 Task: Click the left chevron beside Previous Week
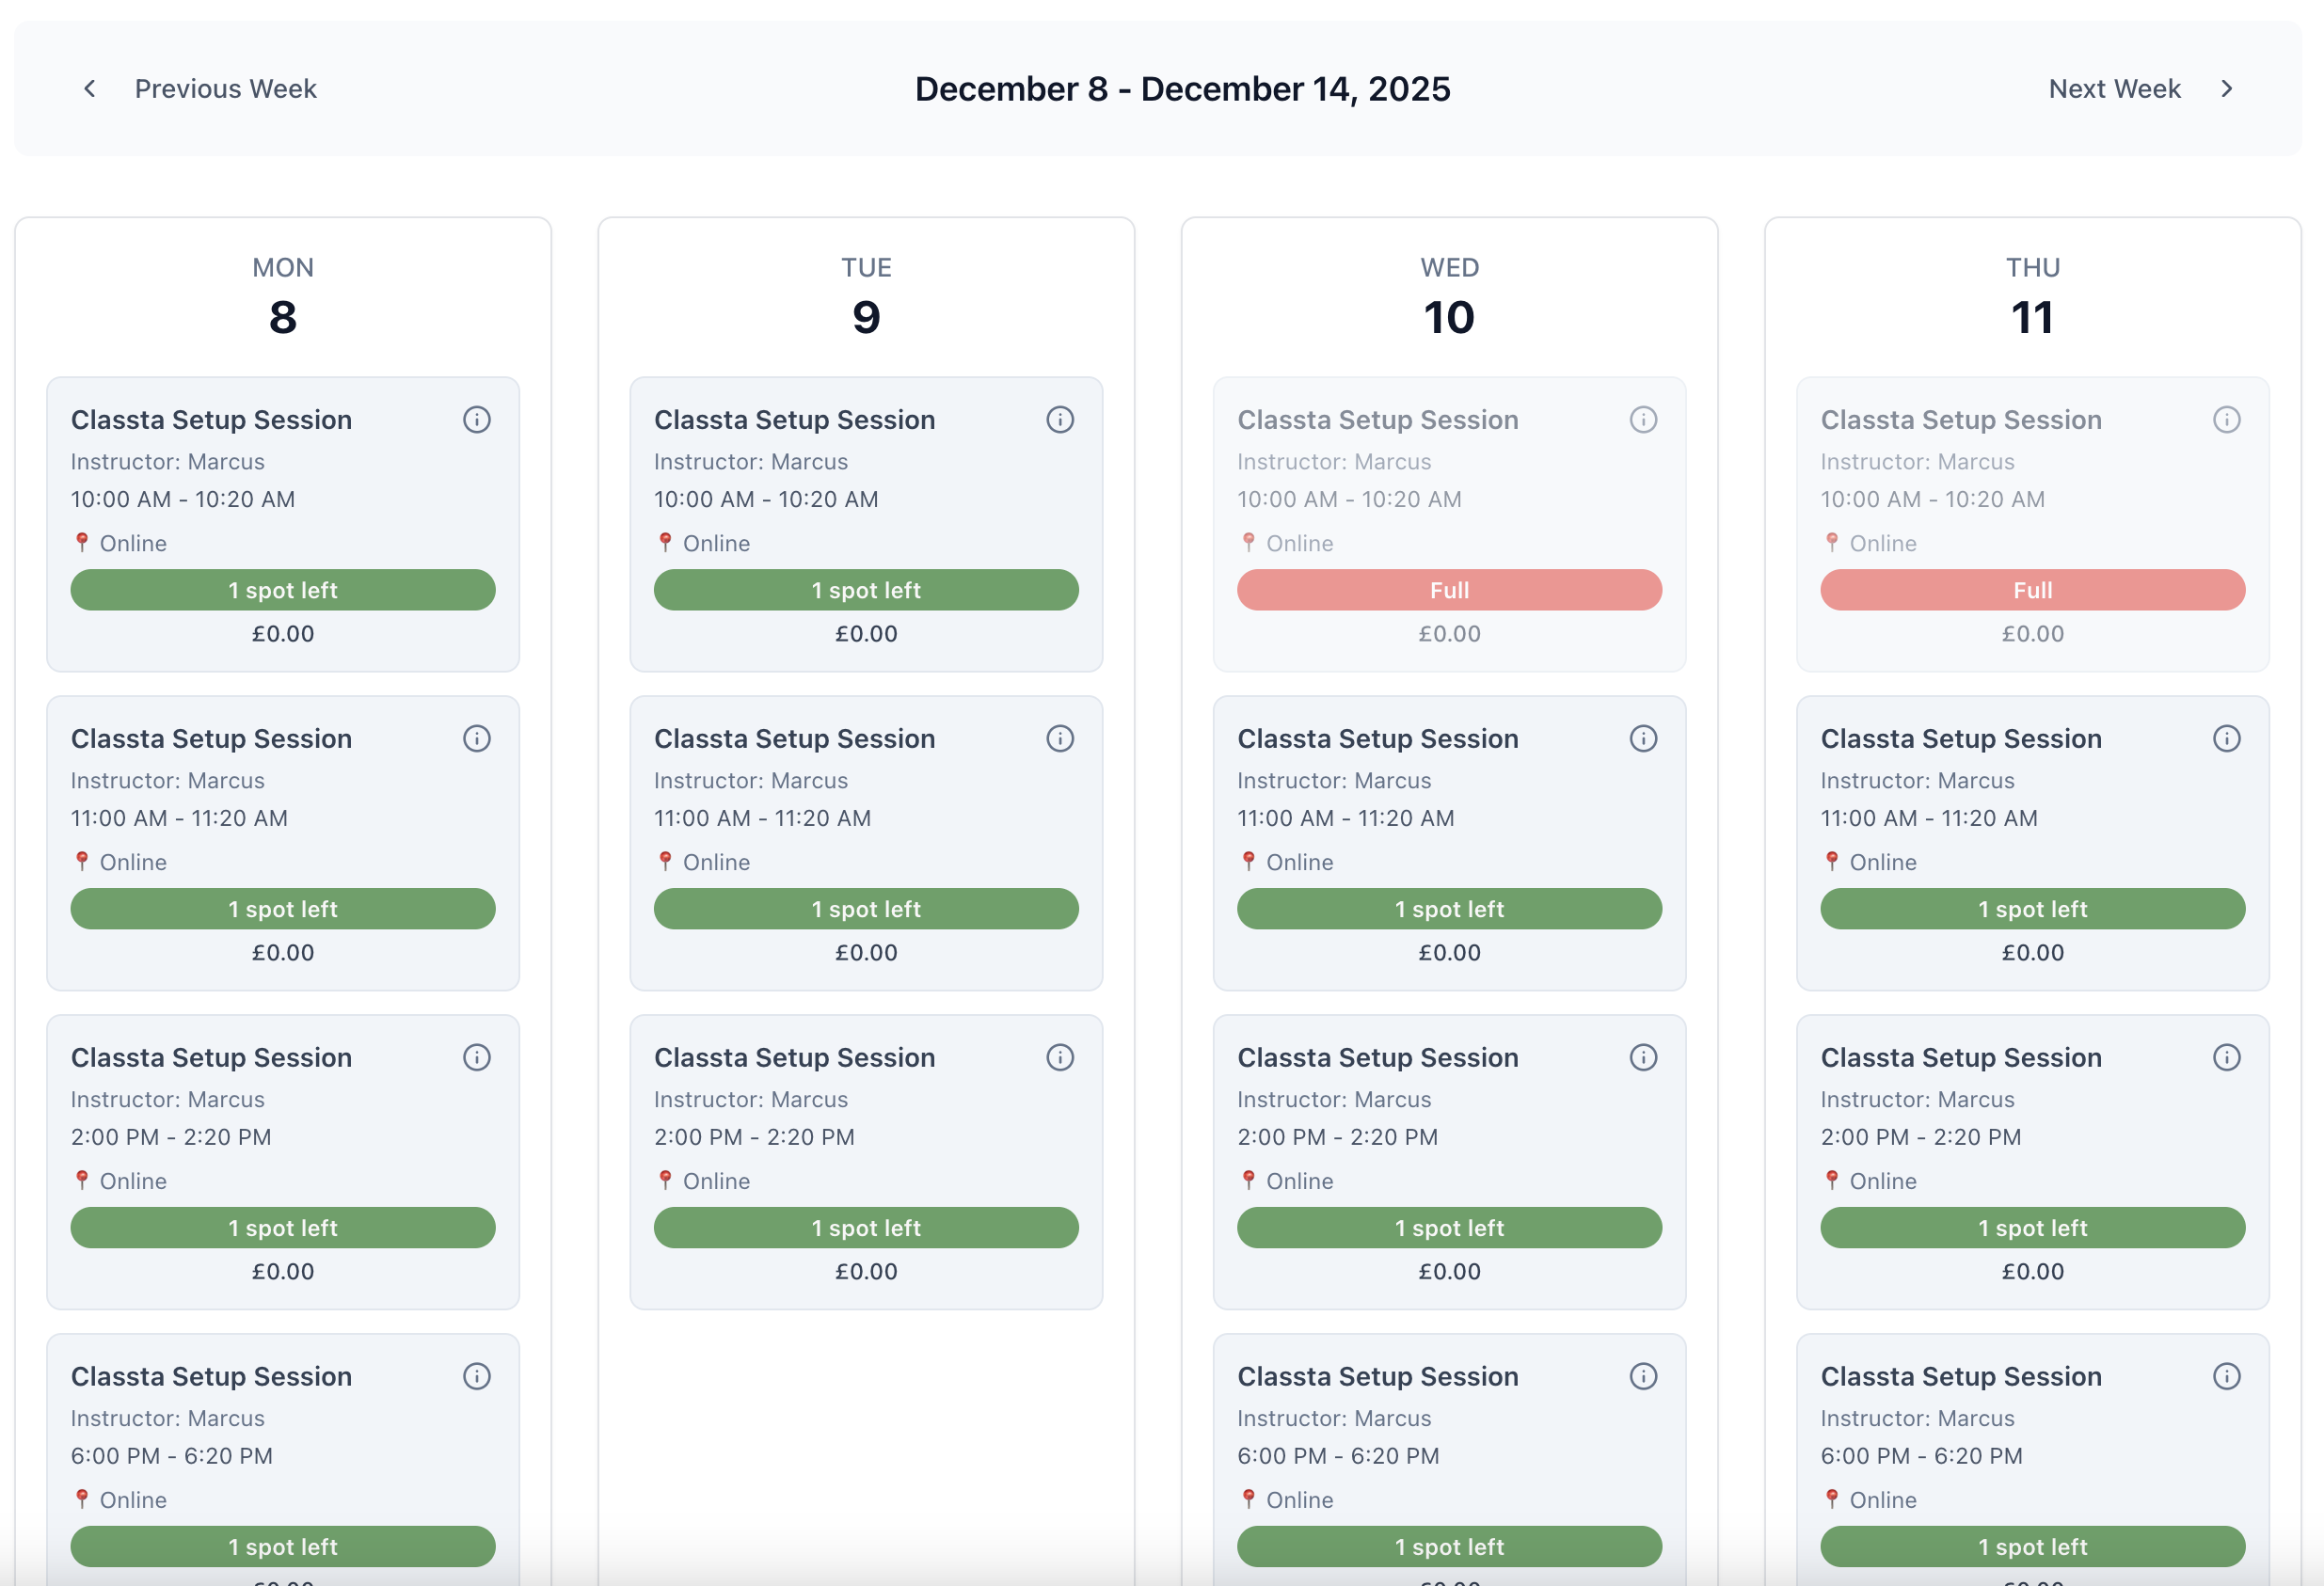89,88
